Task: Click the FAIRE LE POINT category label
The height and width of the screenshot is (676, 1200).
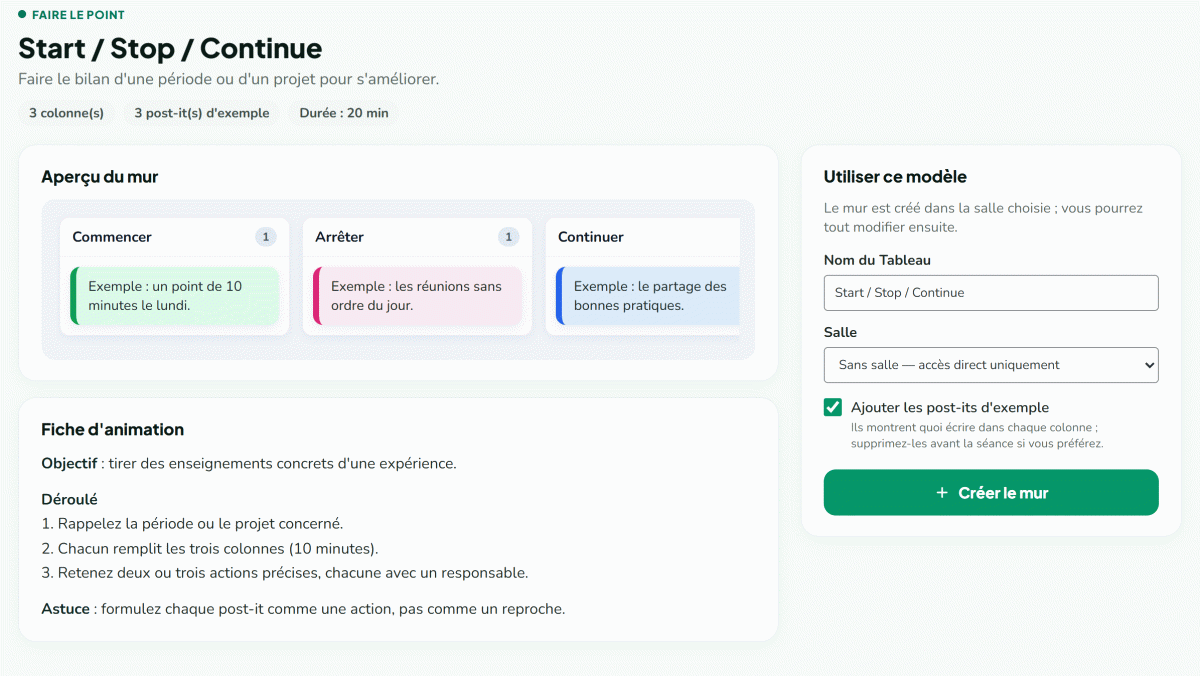Action: 78,15
